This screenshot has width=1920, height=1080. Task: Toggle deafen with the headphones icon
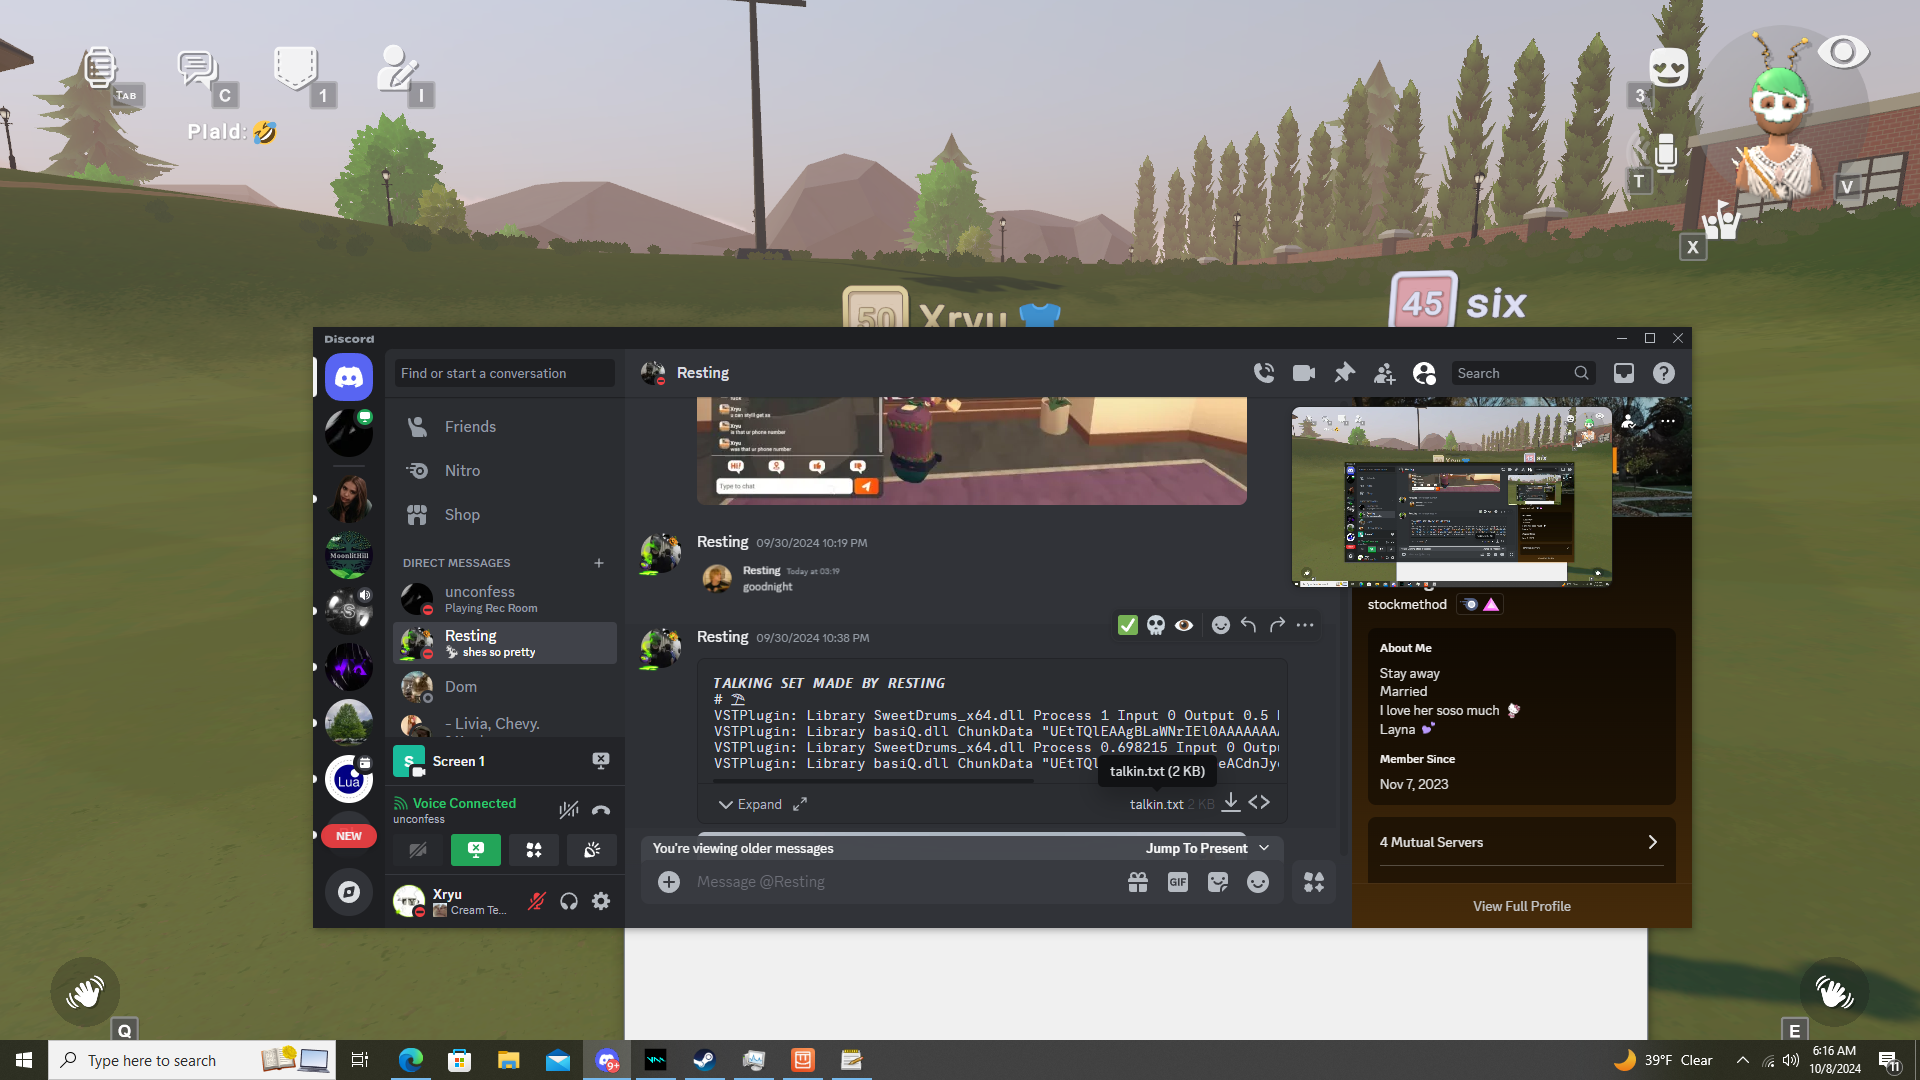click(569, 901)
